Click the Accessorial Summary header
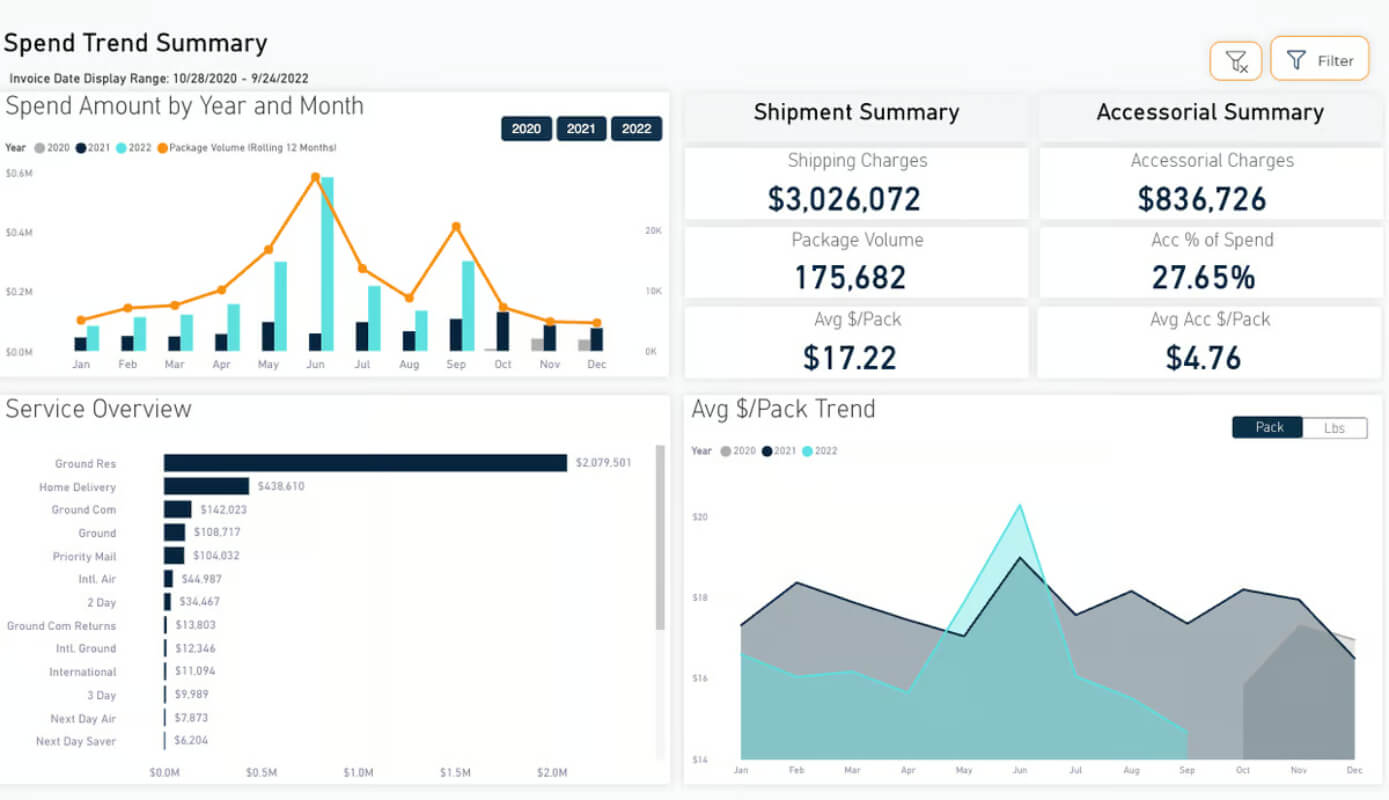 coord(1210,113)
